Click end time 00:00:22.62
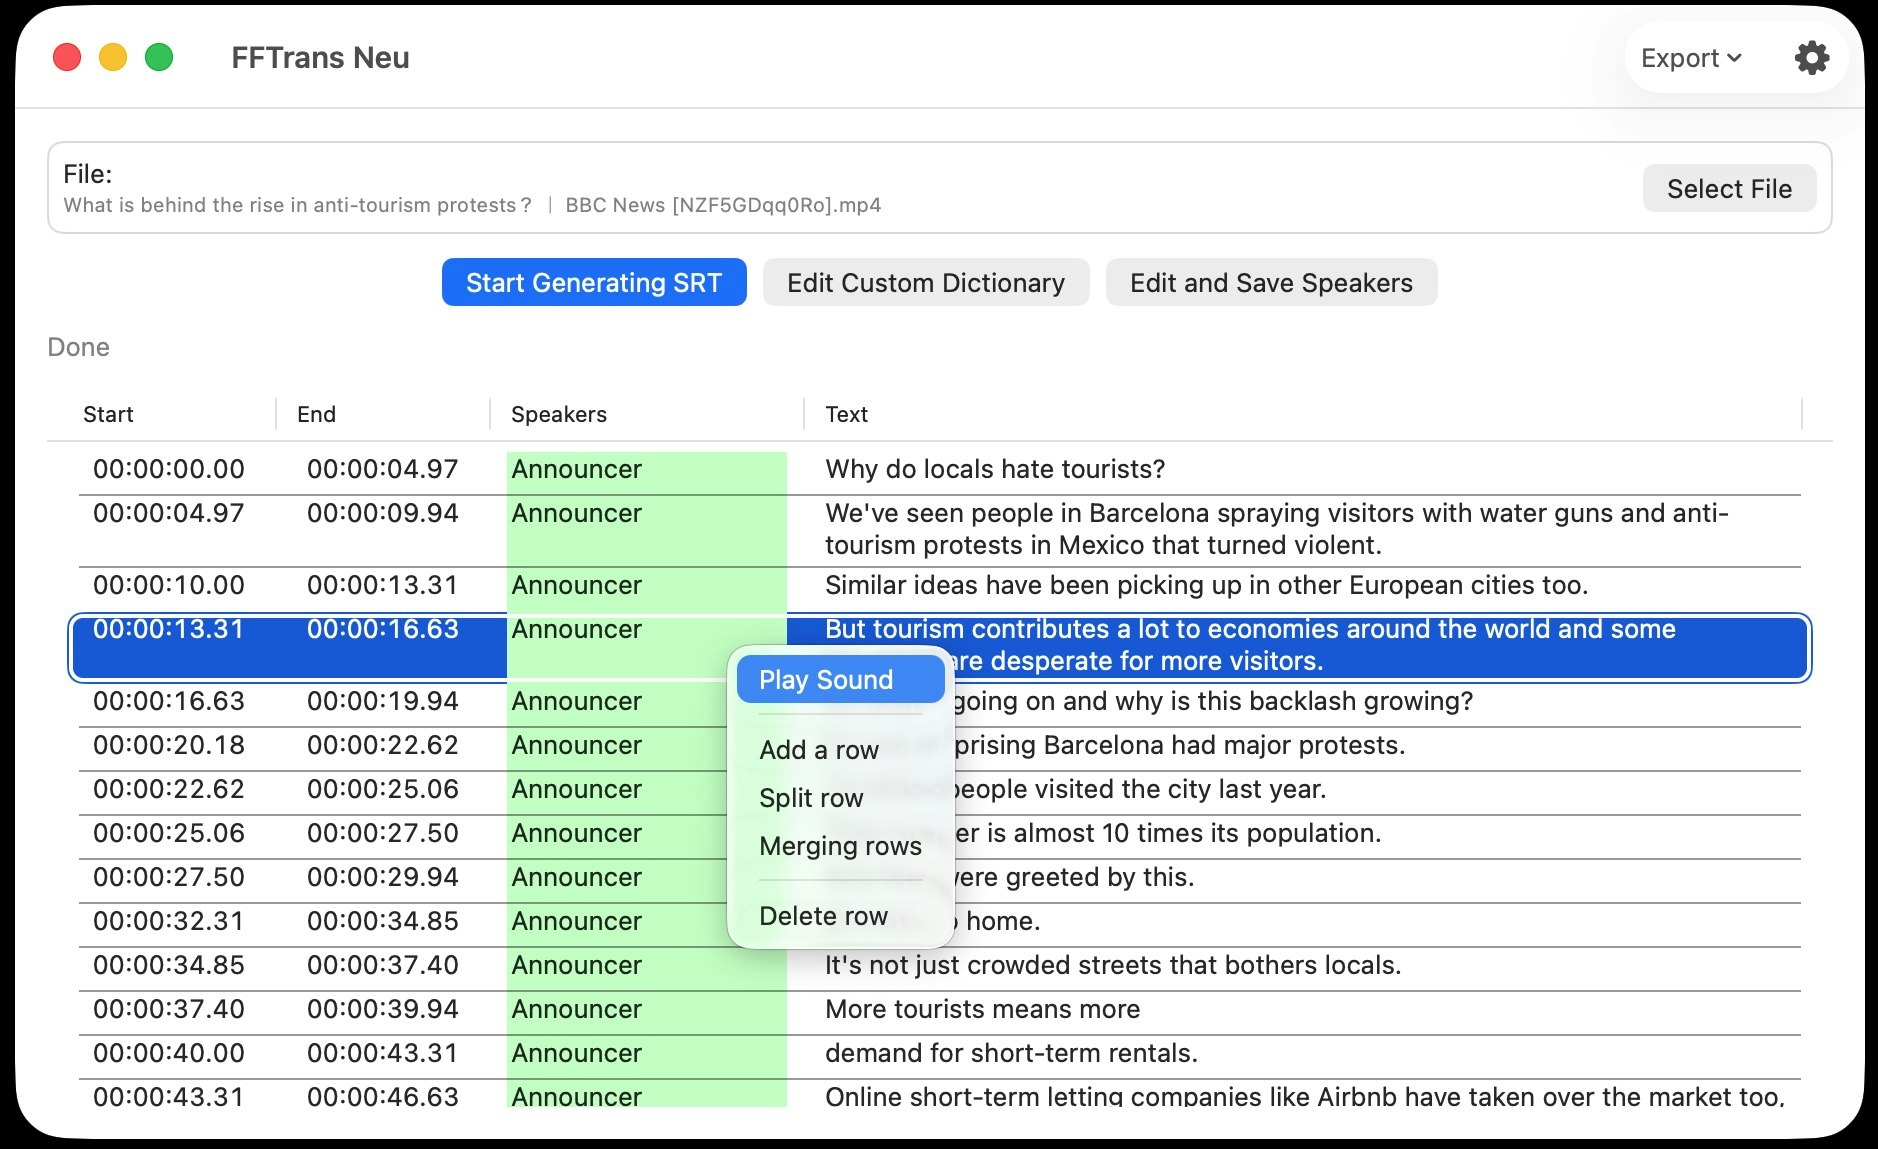1878x1149 pixels. tap(383, 745)
